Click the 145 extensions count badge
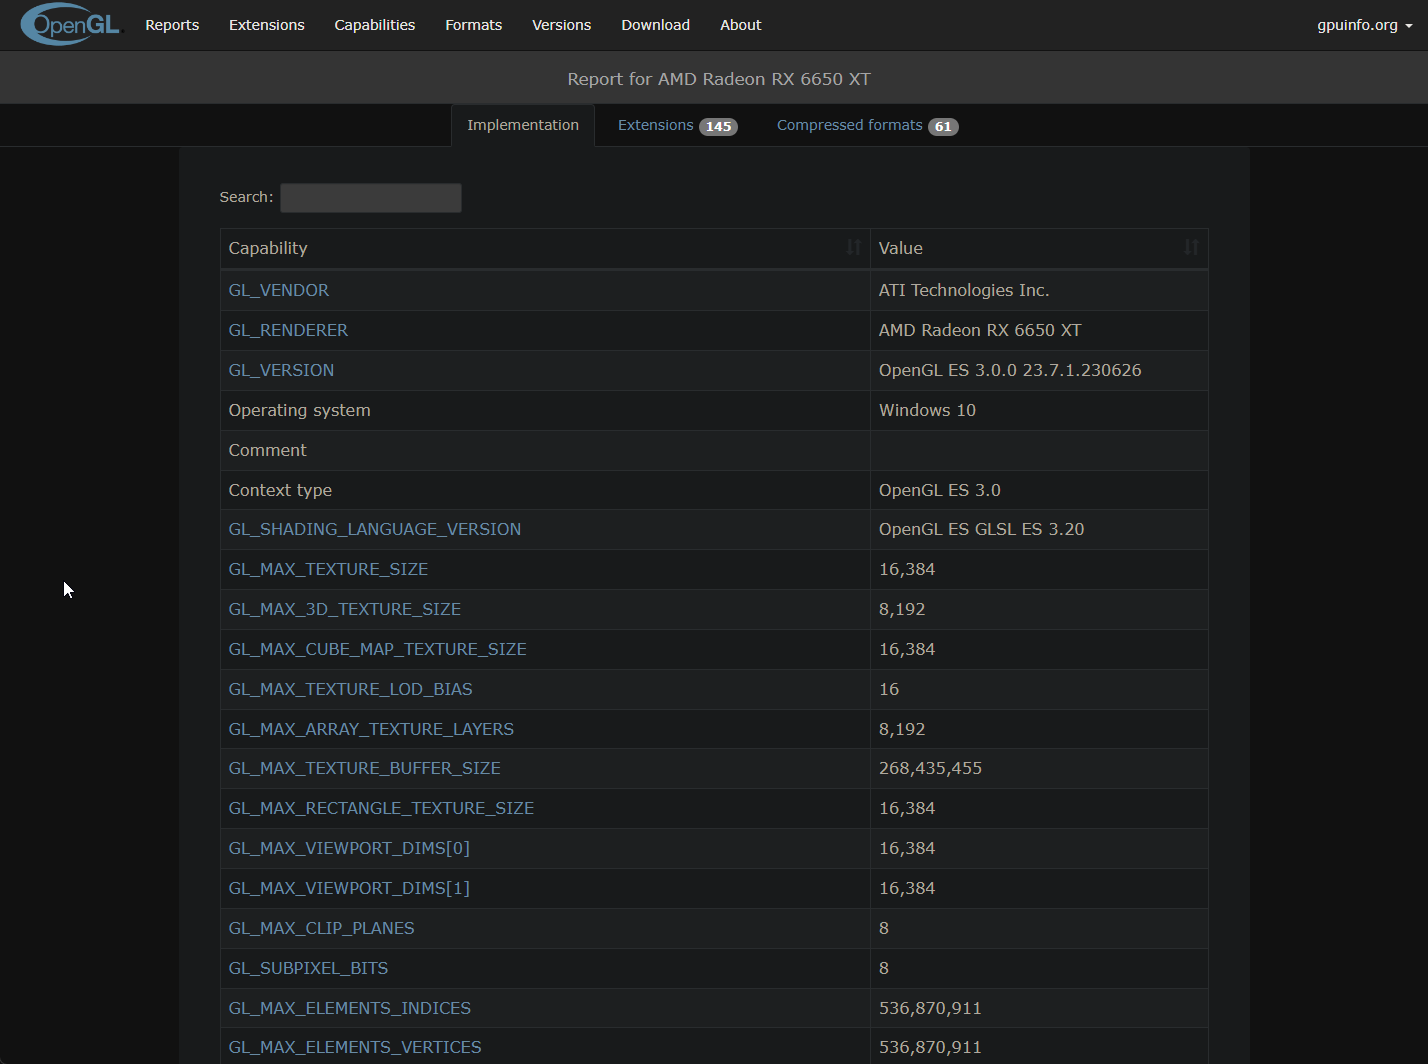 pos(718,126)
